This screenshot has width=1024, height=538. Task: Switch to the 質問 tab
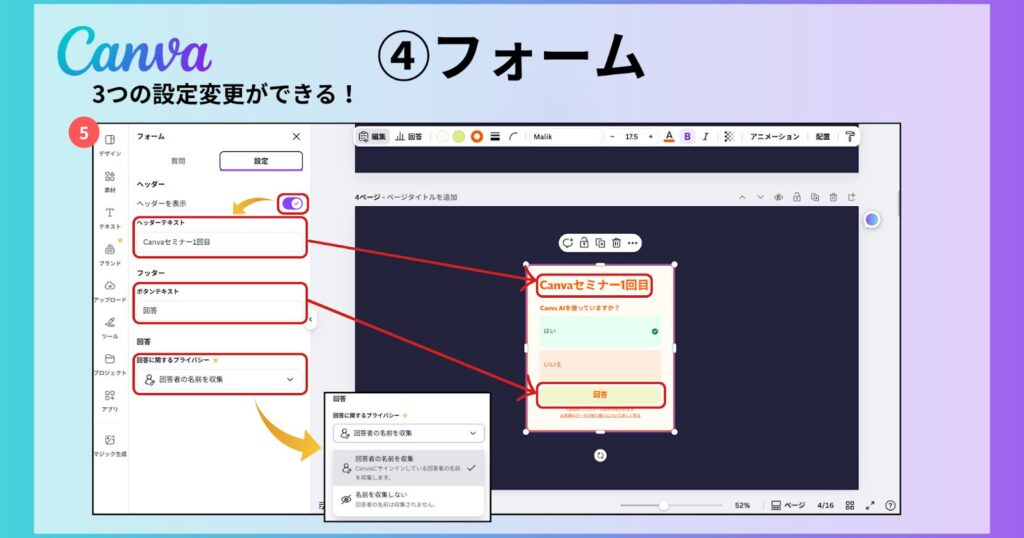177,161
